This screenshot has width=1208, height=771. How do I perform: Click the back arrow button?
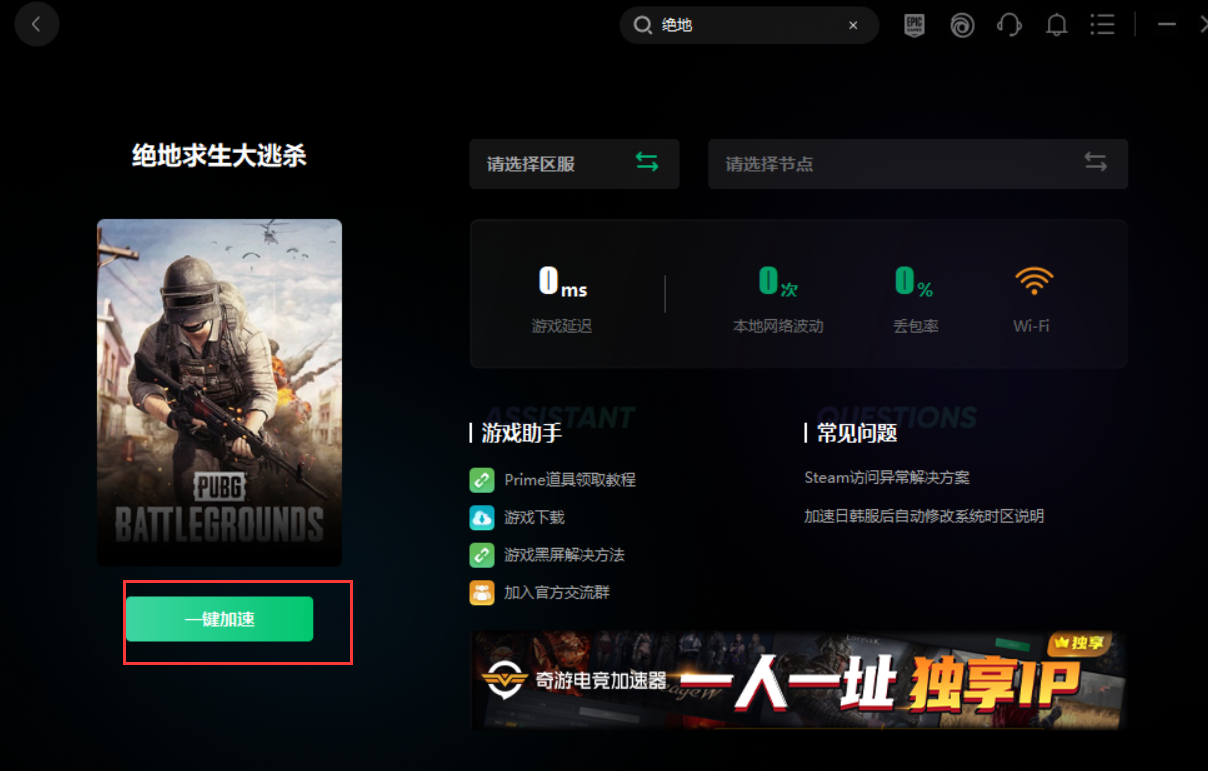point(36,25)
